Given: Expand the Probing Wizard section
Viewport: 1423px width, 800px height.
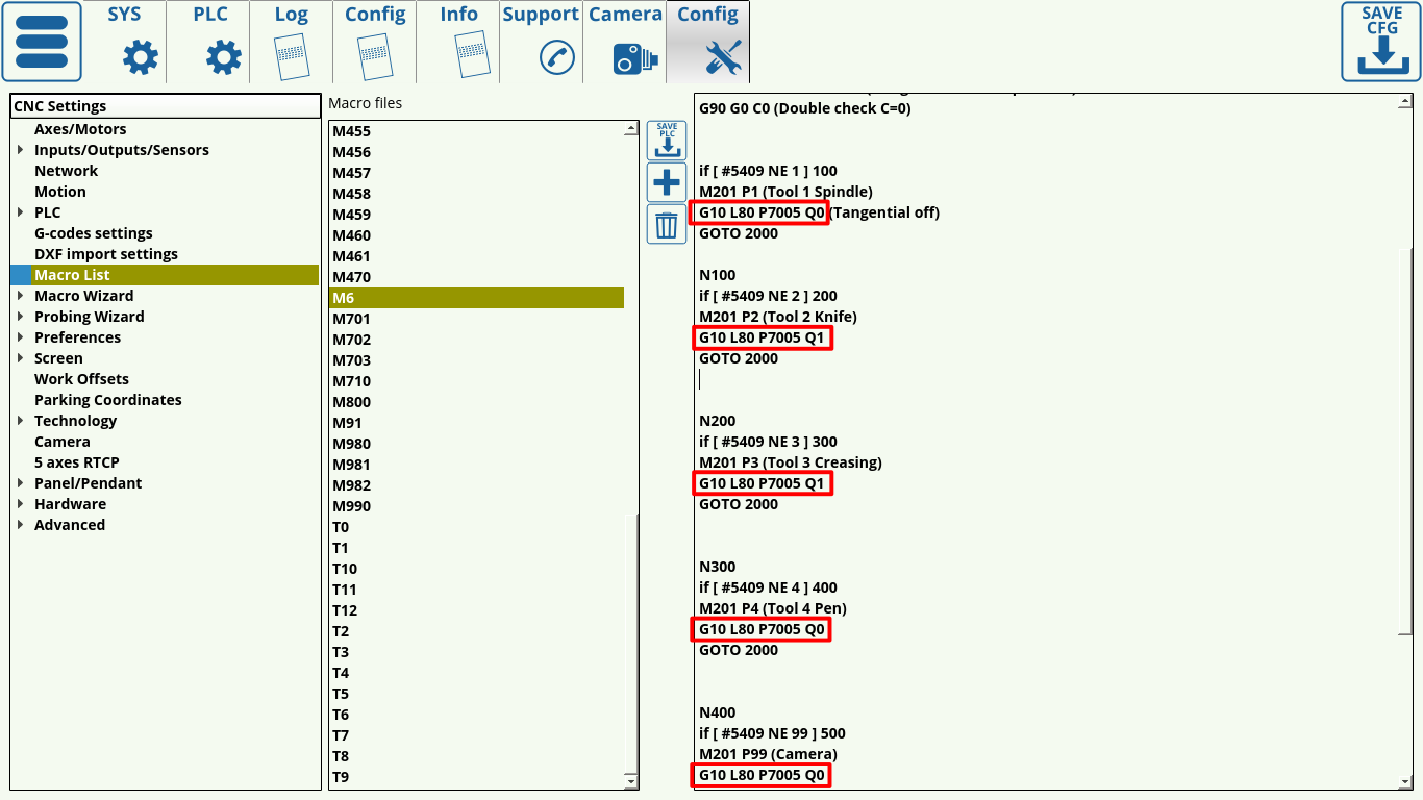Looking at the screenshot, I should click(21, 317).
